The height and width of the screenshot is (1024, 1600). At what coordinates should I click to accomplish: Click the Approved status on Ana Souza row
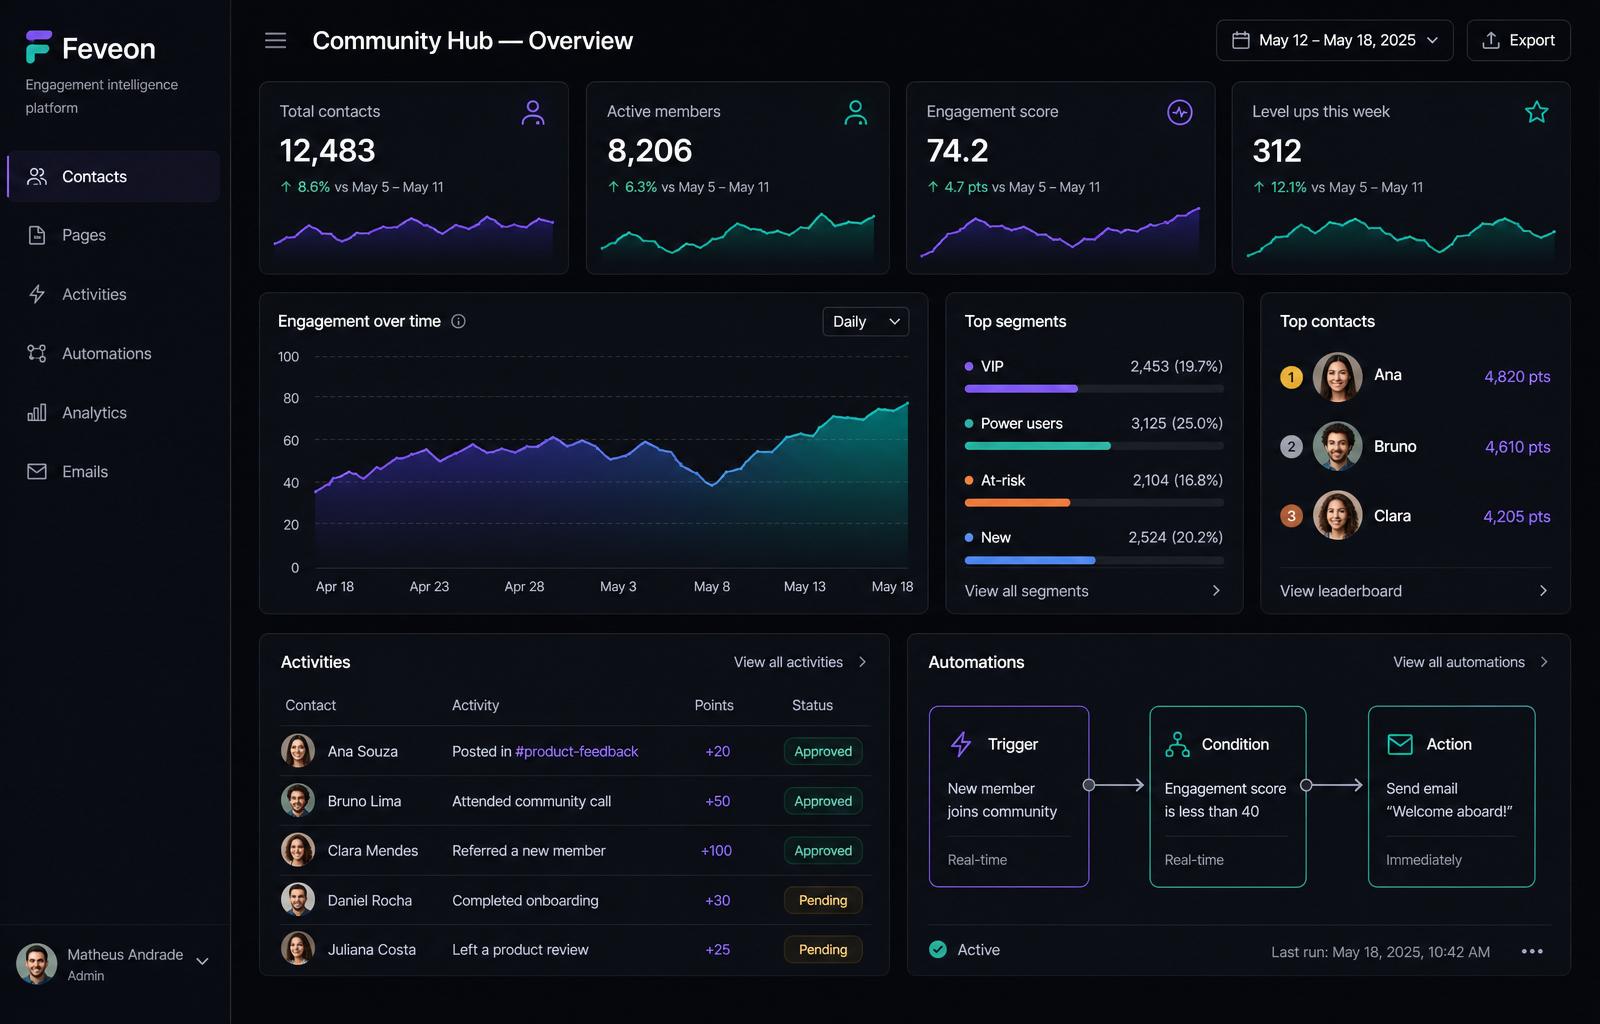(x=823, y=751)
